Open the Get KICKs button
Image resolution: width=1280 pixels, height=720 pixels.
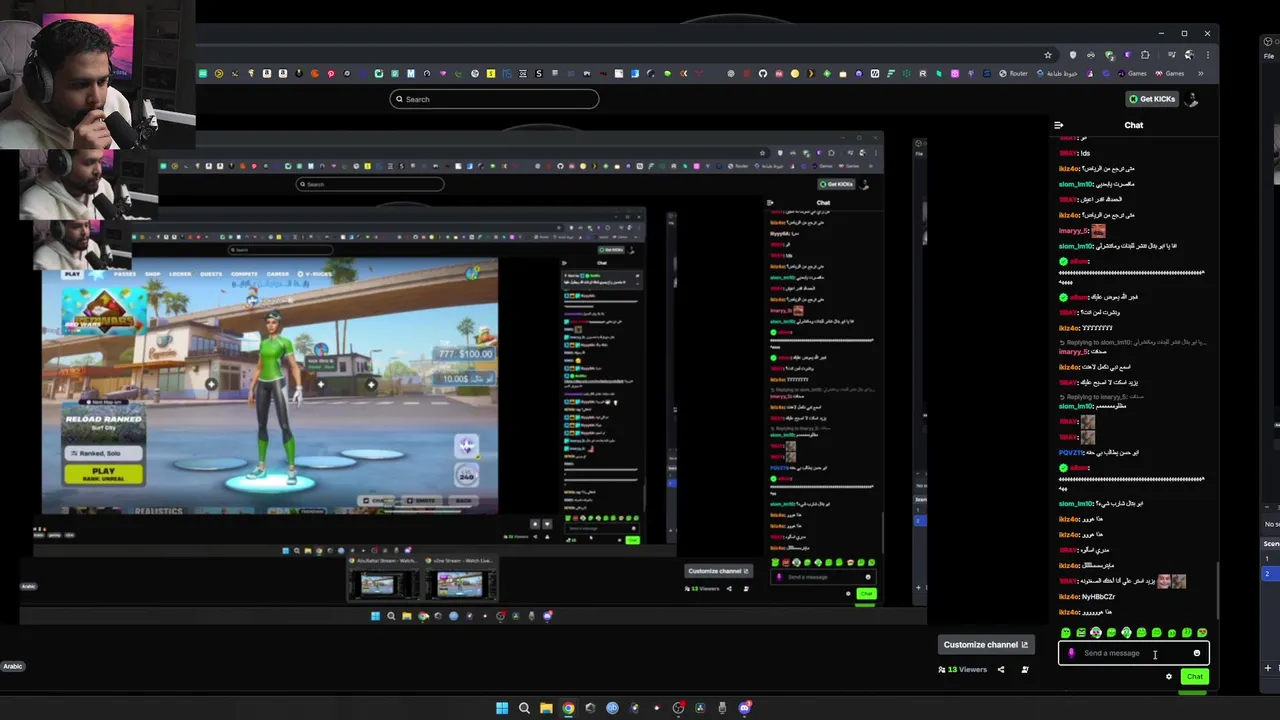pyautogui.click(x=1152, y=99)
